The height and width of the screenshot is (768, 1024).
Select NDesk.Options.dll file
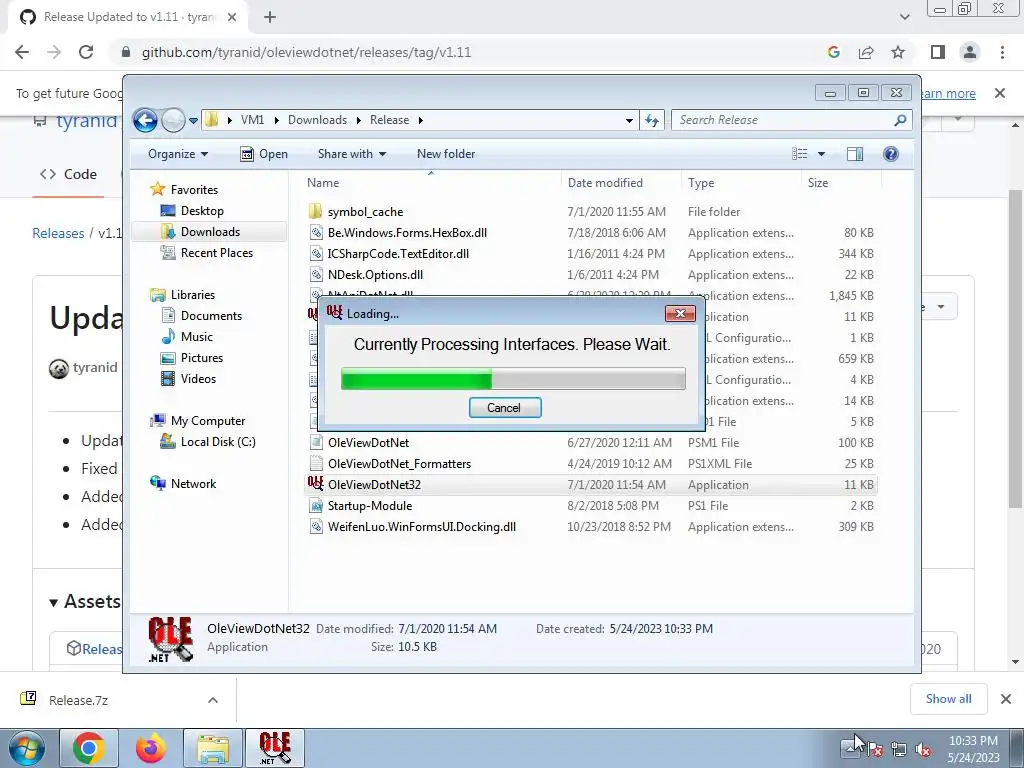(376, 275)
